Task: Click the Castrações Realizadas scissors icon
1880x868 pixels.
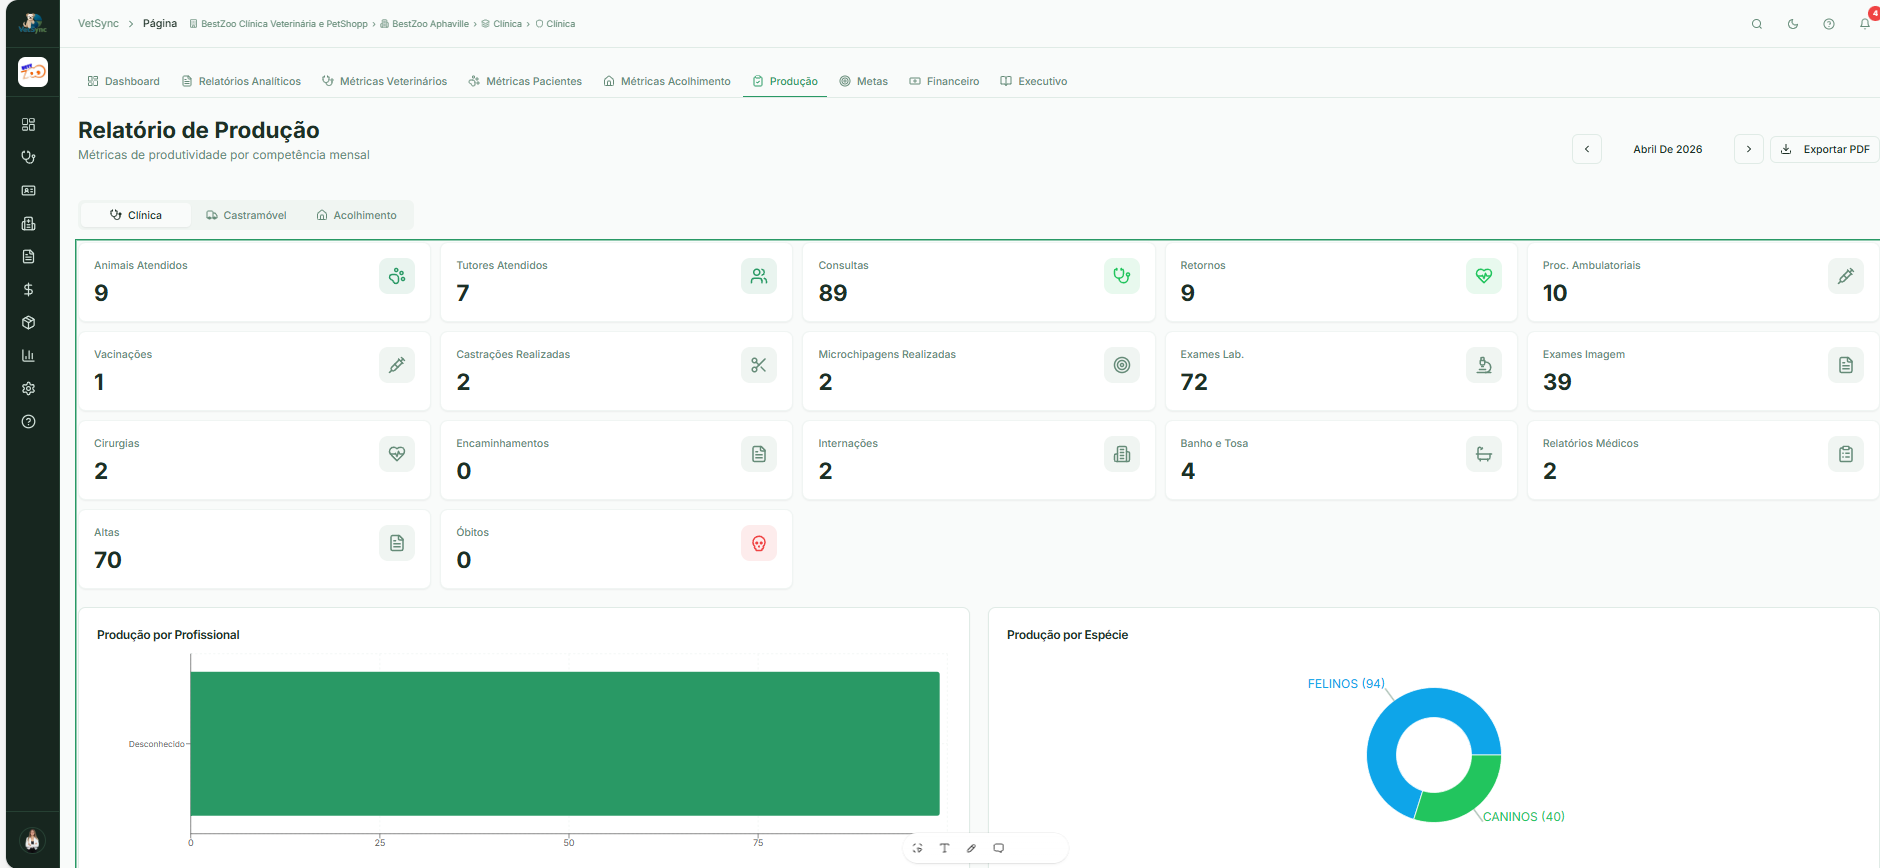Action: 759,365
